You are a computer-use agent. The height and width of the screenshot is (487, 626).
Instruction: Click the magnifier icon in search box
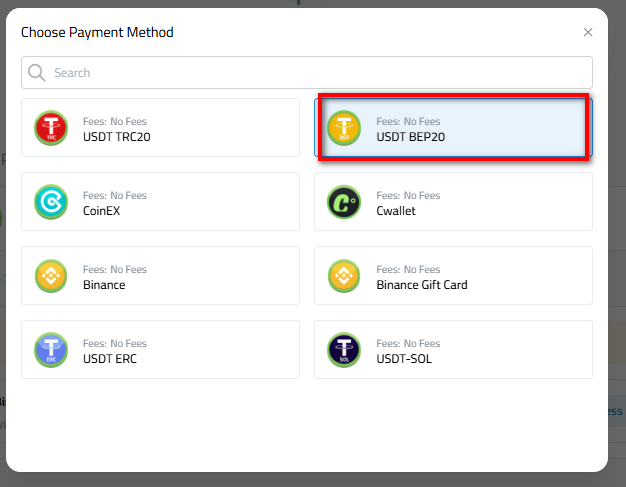[37, 73]
